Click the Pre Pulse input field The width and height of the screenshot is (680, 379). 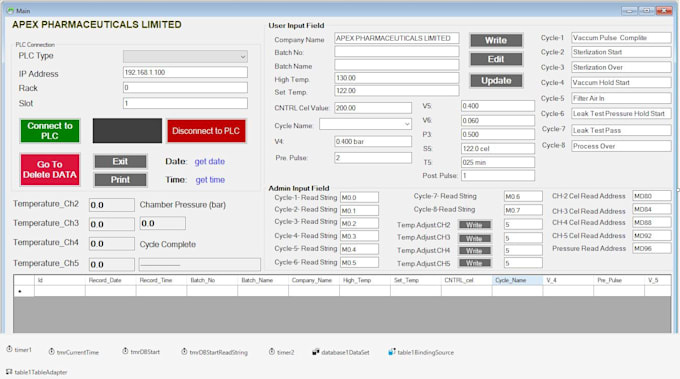click(373, 158)
